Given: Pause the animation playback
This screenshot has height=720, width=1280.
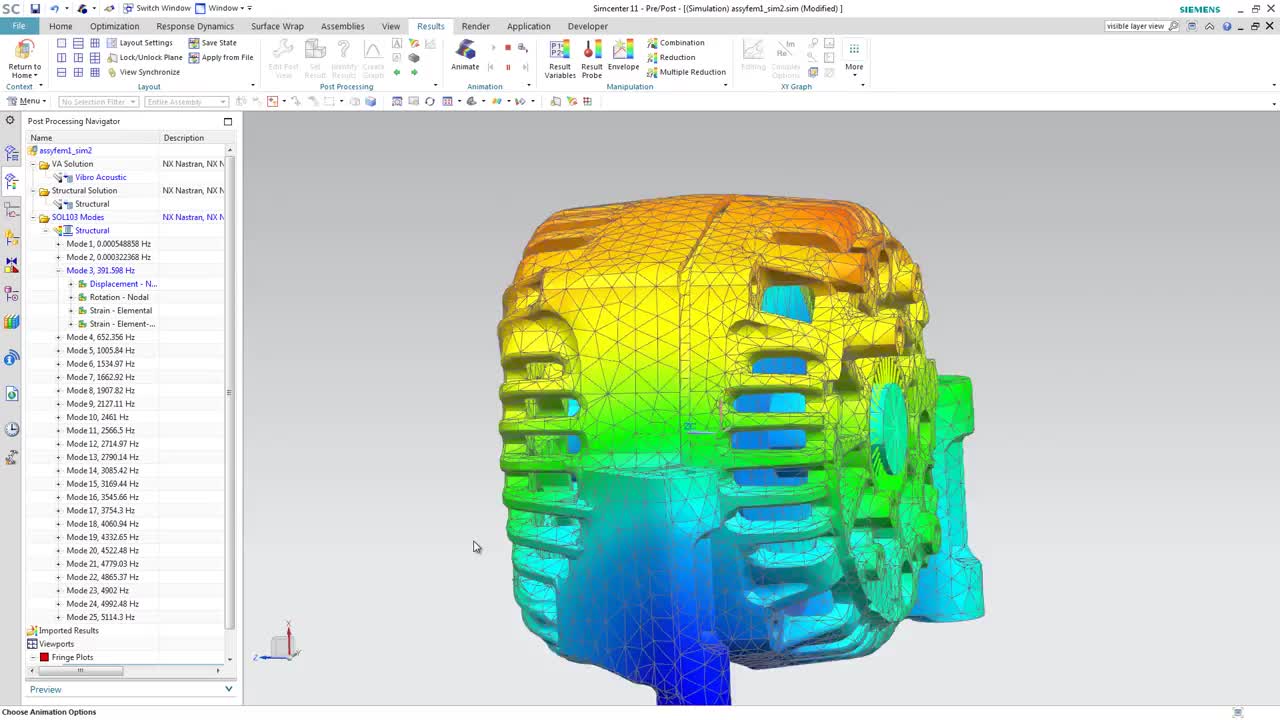Looking at the screenshot, I should point(507,67).
